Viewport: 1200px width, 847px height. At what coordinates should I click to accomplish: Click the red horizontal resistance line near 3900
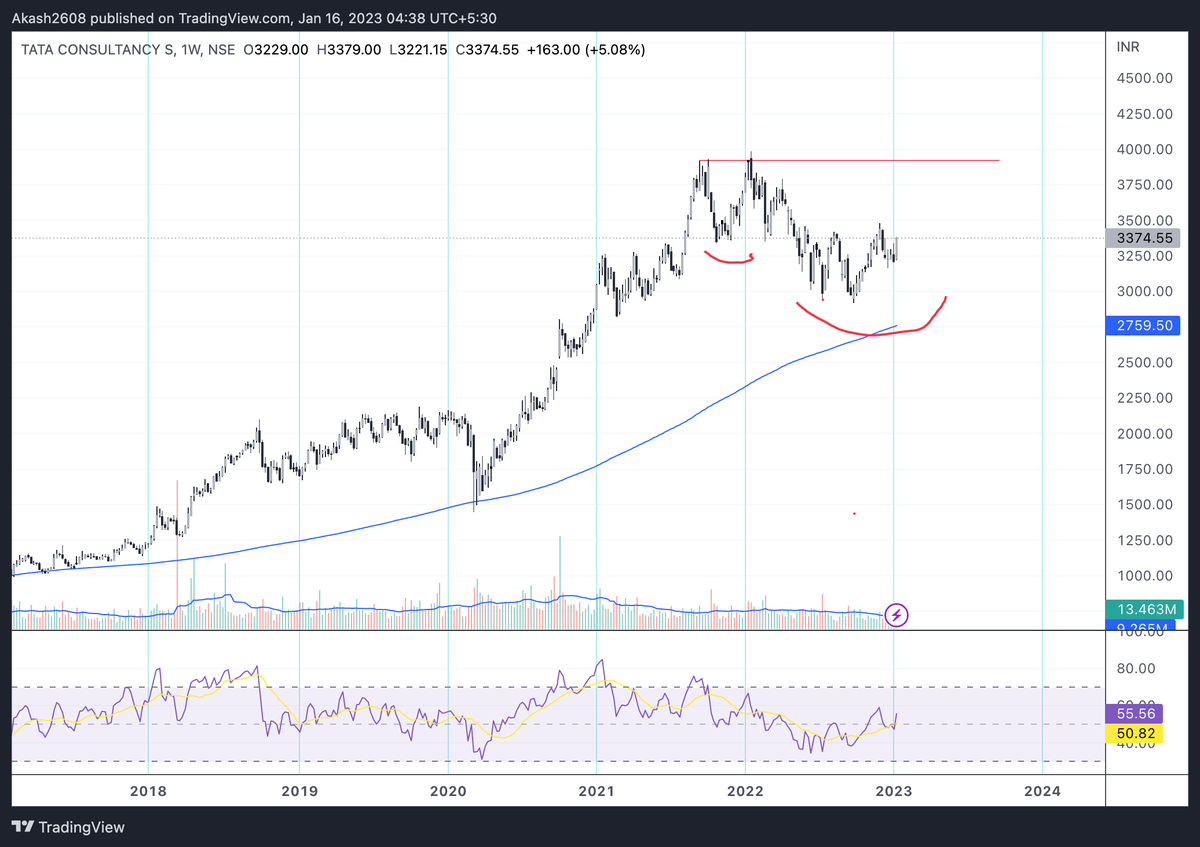[x=850, y=160]
